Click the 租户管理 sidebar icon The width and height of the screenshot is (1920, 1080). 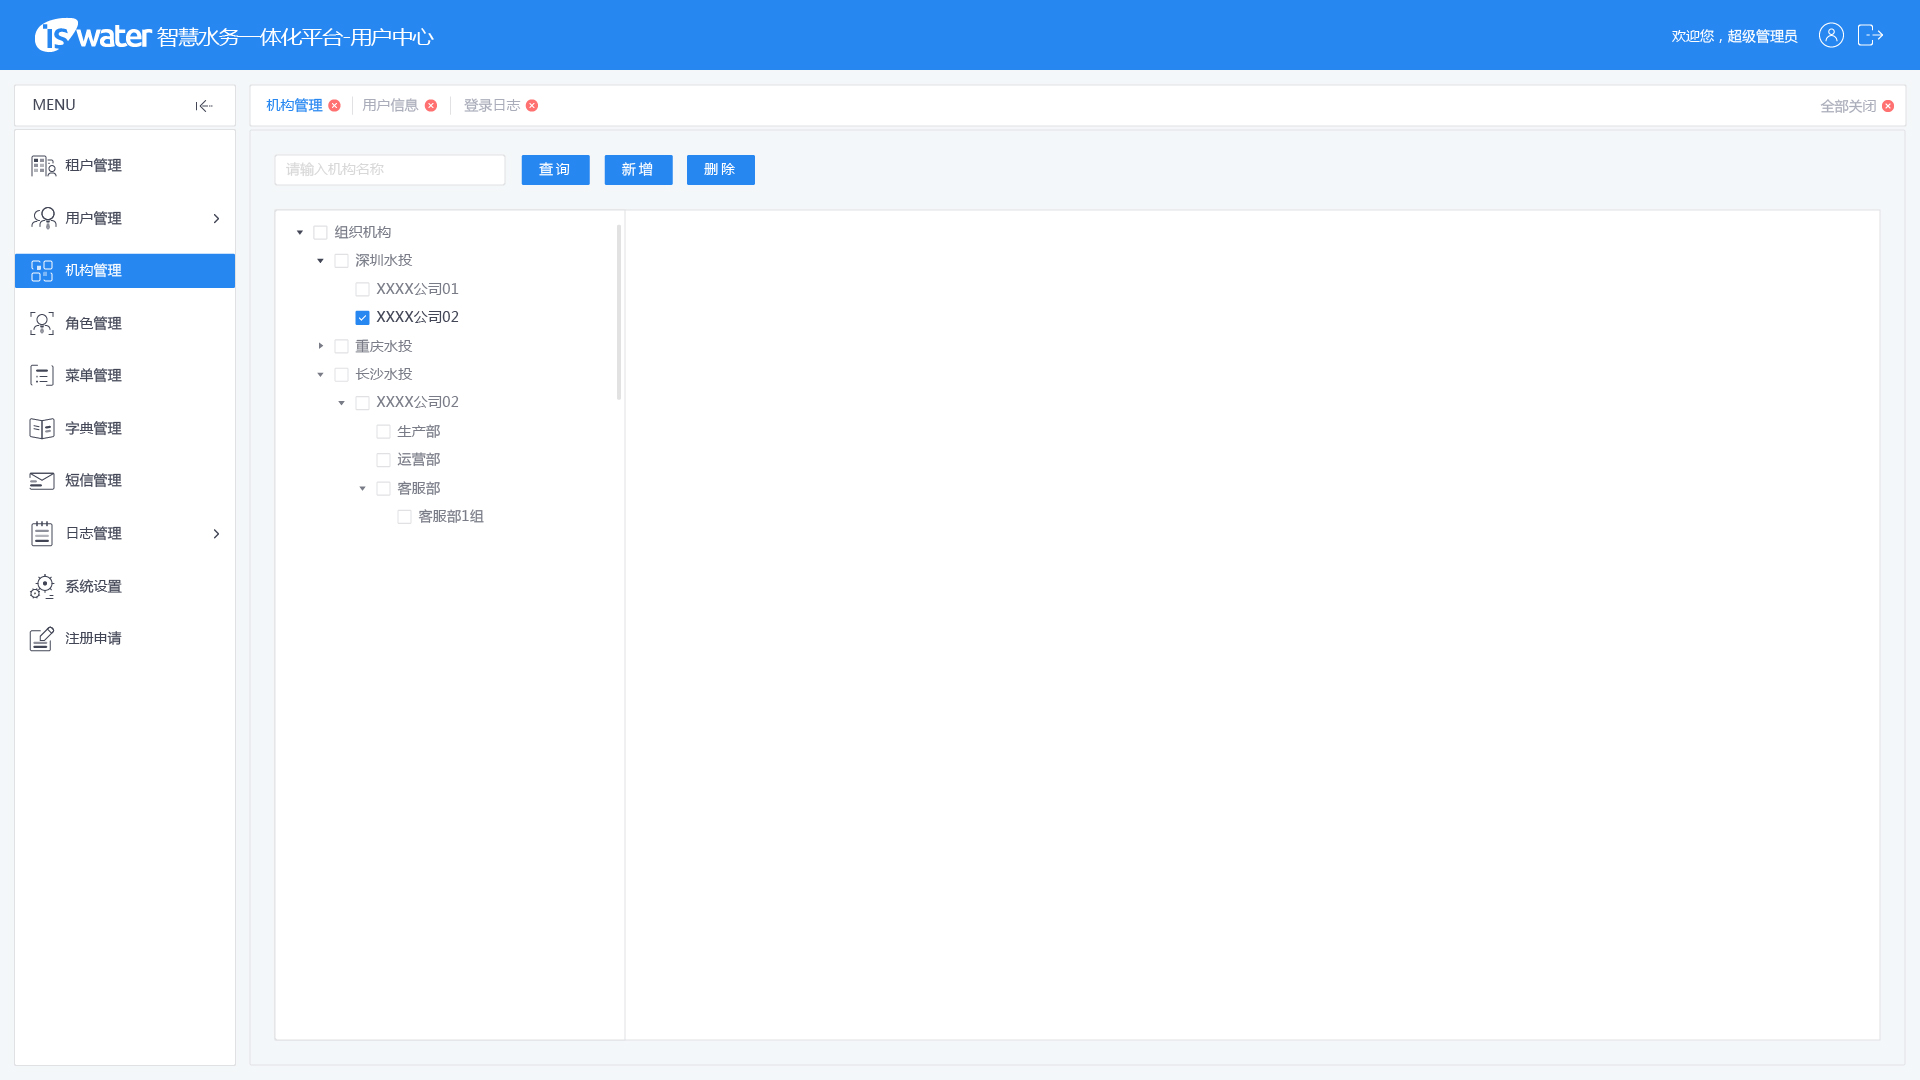(43, 166)
